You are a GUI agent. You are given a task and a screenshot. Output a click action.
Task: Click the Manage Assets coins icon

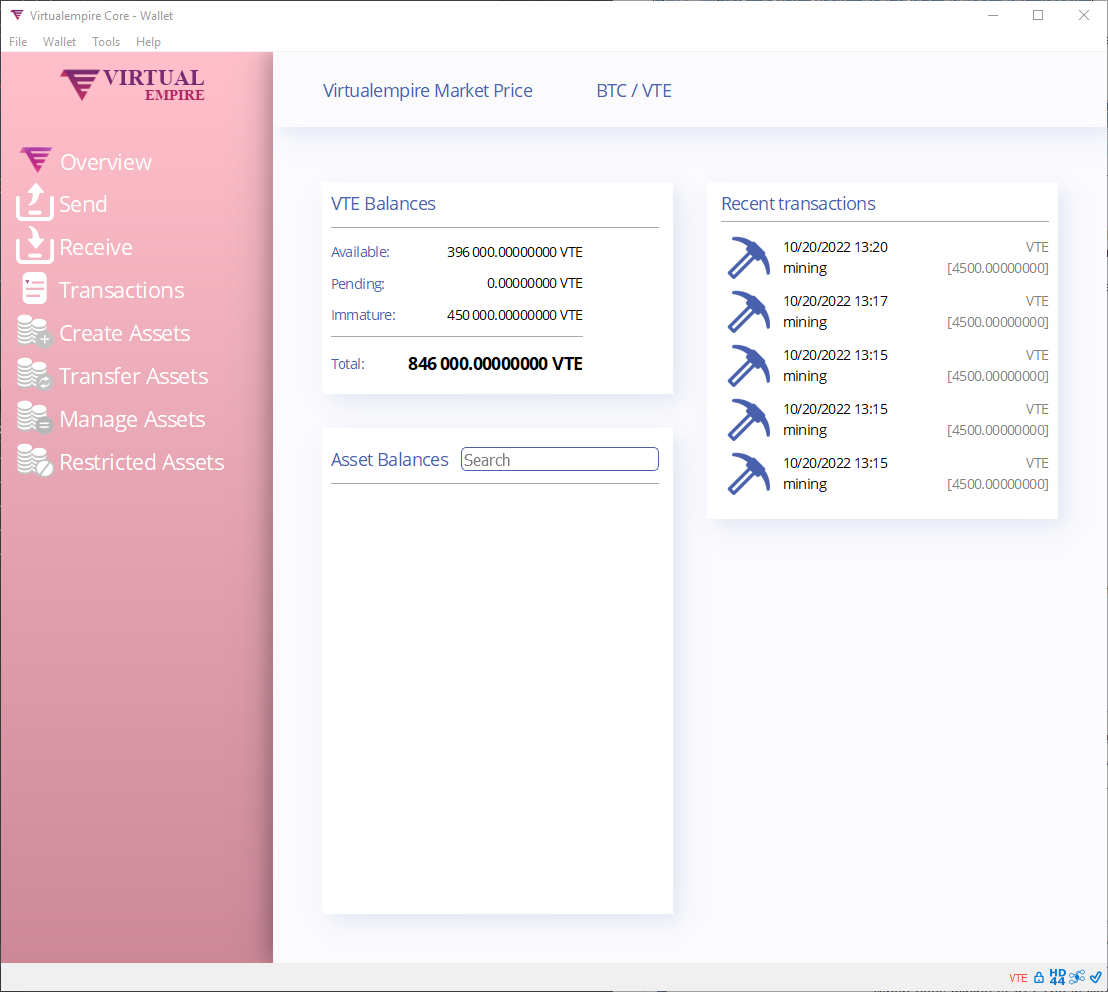click(x=34, y=417)
